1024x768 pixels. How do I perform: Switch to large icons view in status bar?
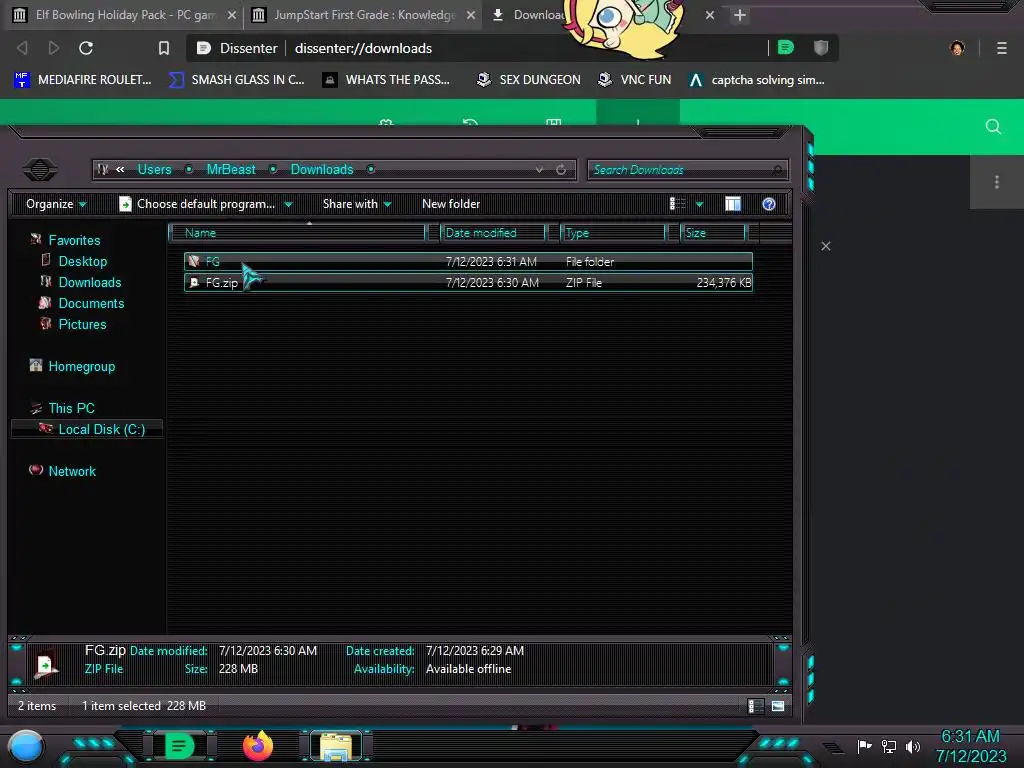tap(778, 706)
